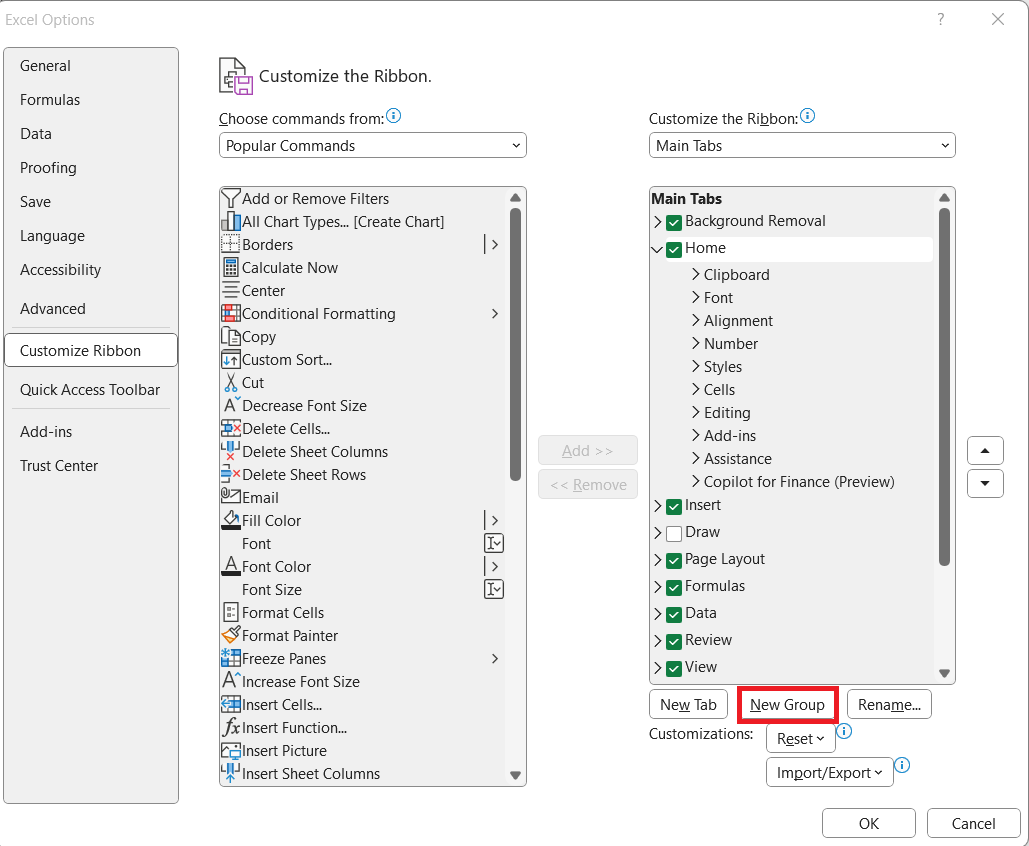The width and height of the screenshot is (1029, 846).
Task: Uncheck the Formulas tab checkbox
Action: [673, 587]
